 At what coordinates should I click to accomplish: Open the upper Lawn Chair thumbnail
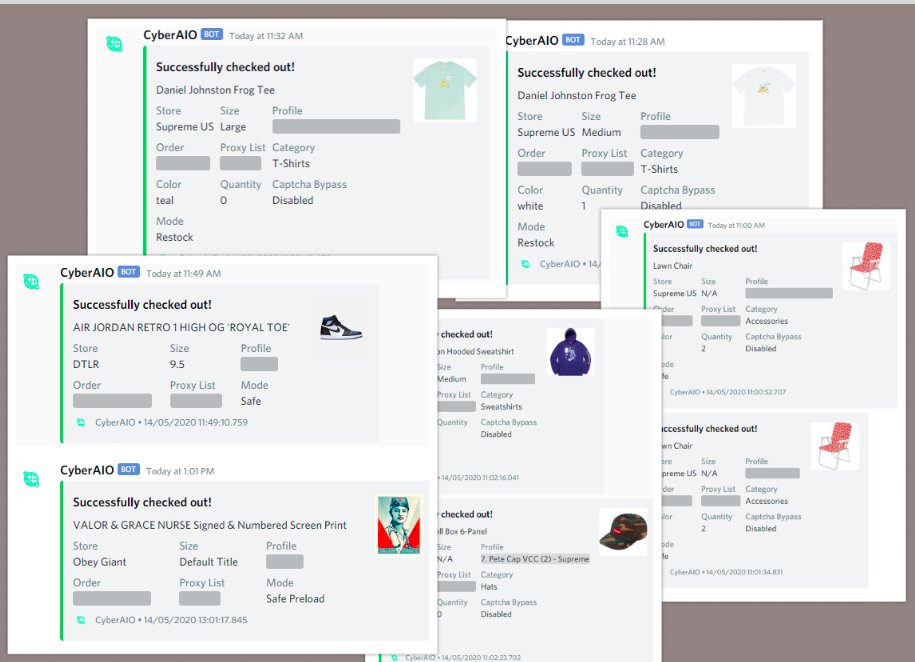point(866,266)
